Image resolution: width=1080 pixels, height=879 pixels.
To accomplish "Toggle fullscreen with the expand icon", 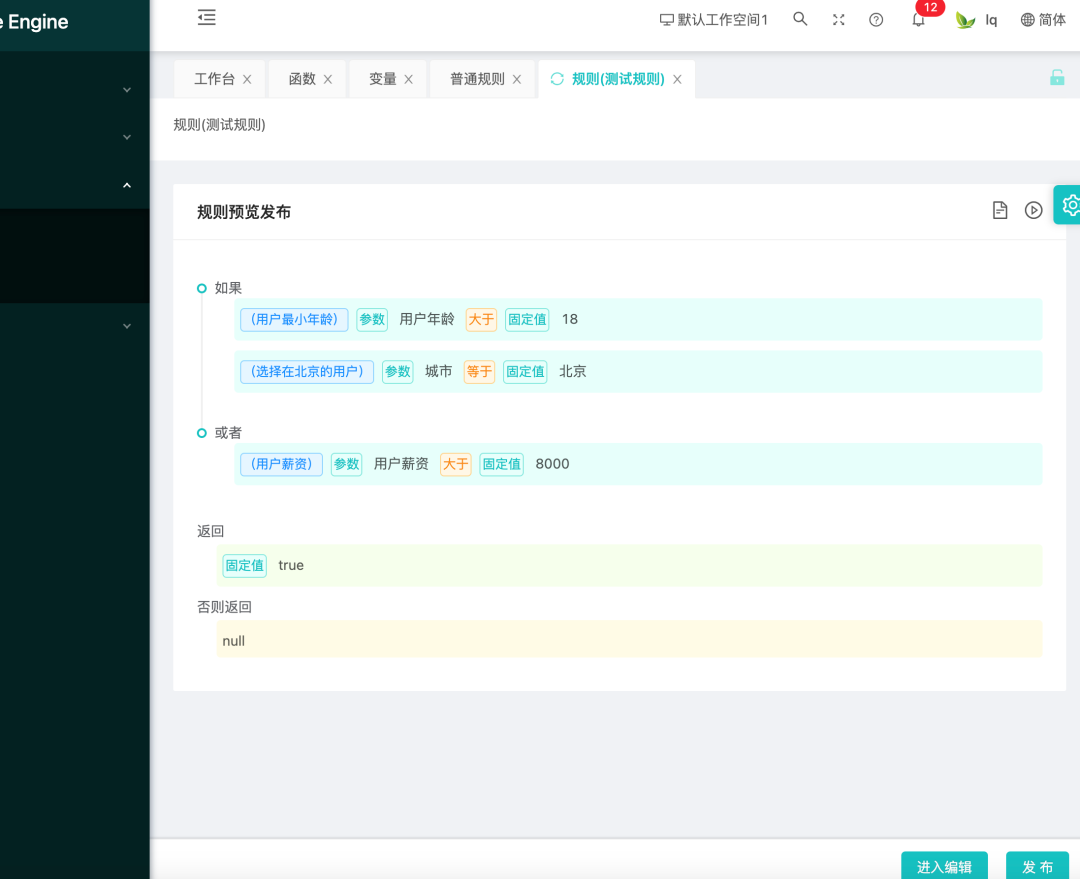I will coord(838,19).
